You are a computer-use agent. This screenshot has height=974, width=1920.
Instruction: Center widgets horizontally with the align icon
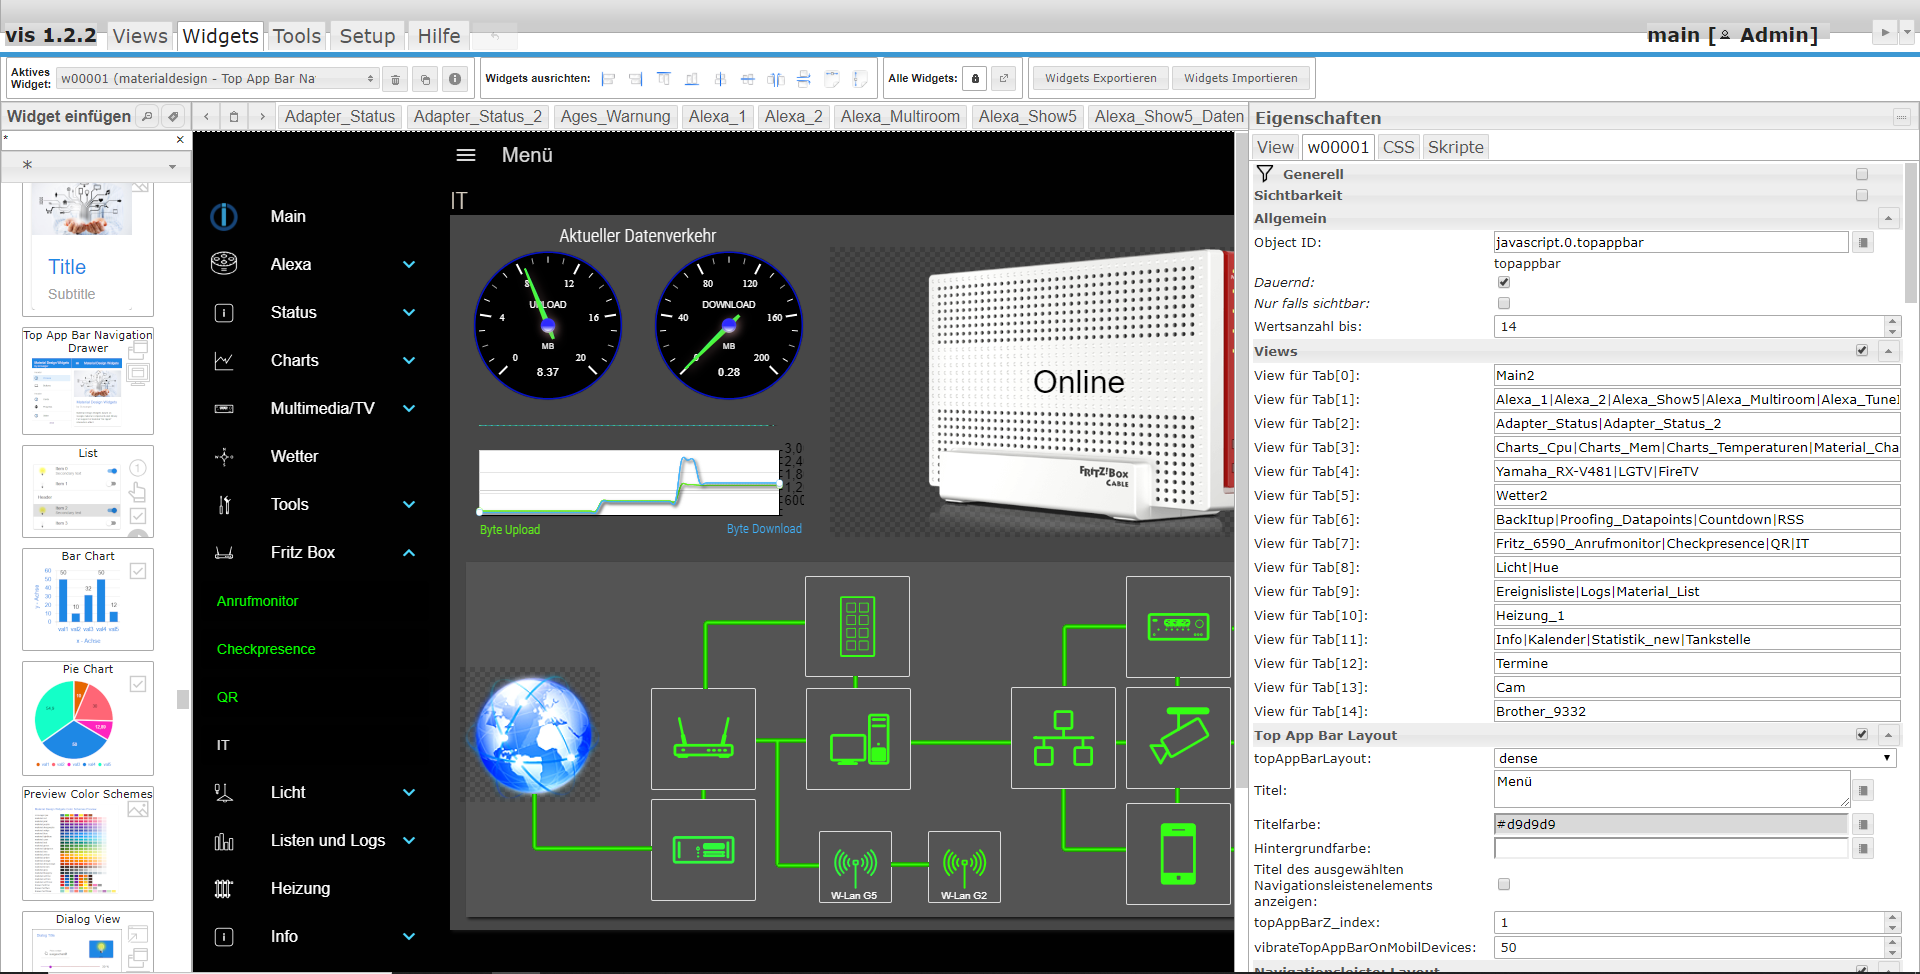[748, 79]
